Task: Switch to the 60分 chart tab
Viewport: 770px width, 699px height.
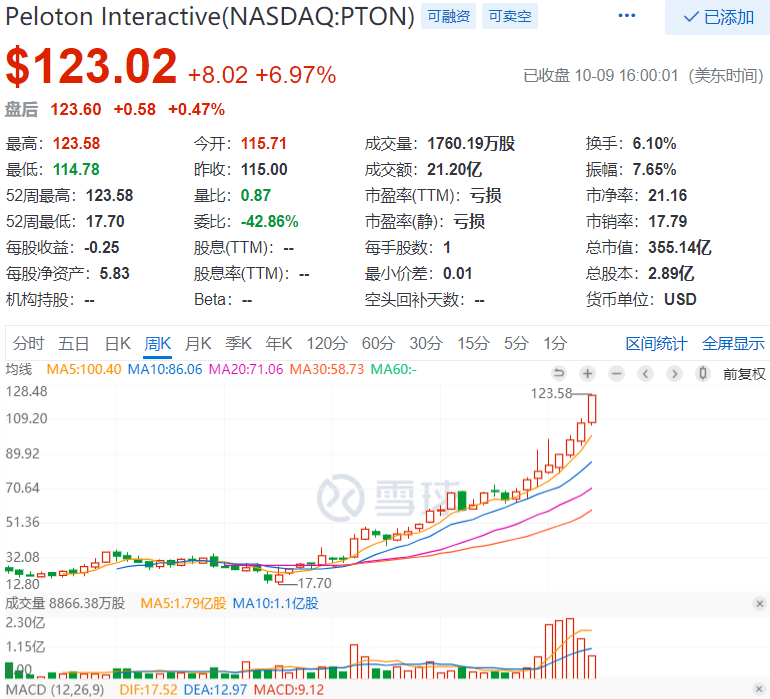Action: 378,343
